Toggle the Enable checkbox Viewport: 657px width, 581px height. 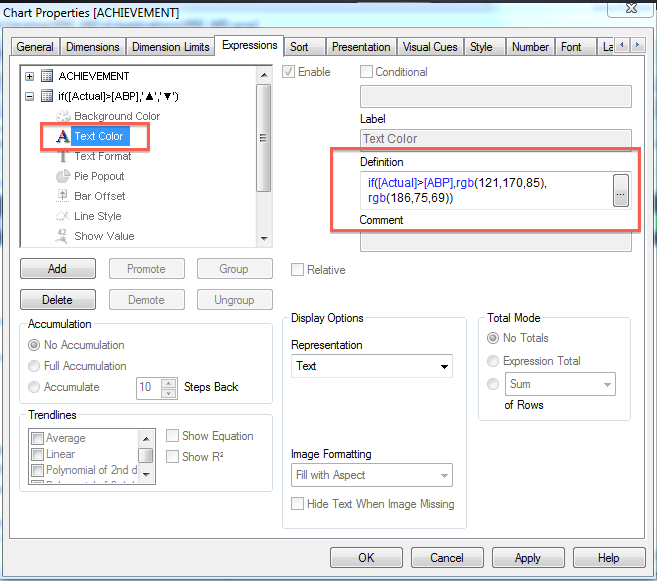click(289, 72)
